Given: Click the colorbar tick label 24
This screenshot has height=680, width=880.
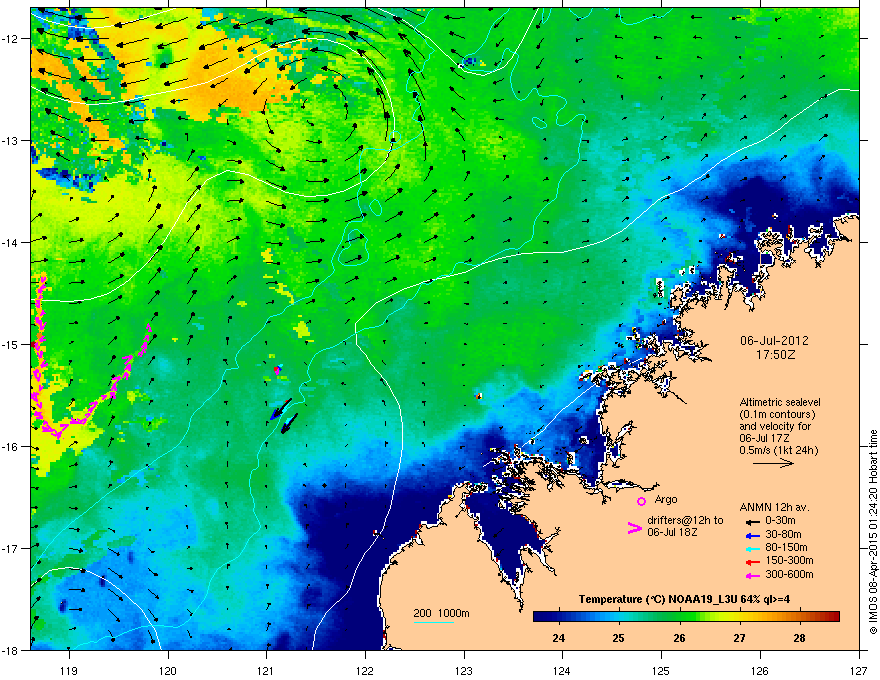Looking at the screenshot, I should pyautogui.click(x=558, y=638).
